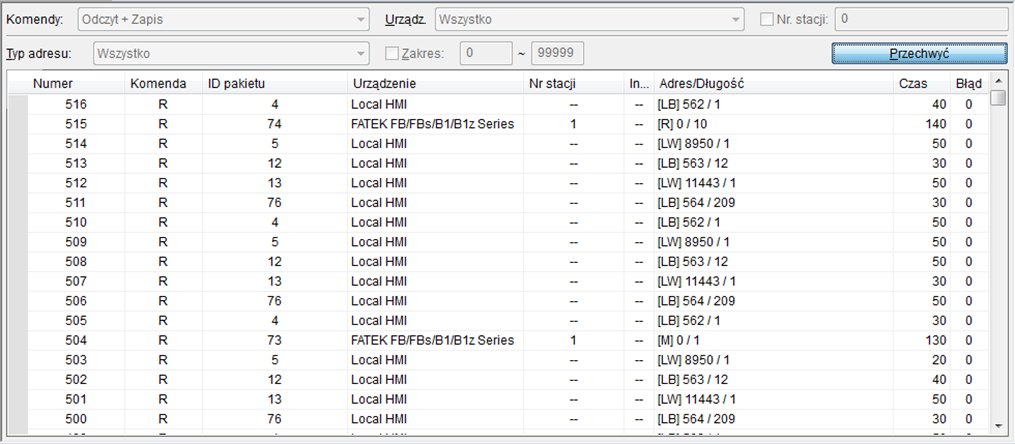The image size is (1015, 444).
Task: Open the Komendy dropdown
Action: tap(223, 19)
